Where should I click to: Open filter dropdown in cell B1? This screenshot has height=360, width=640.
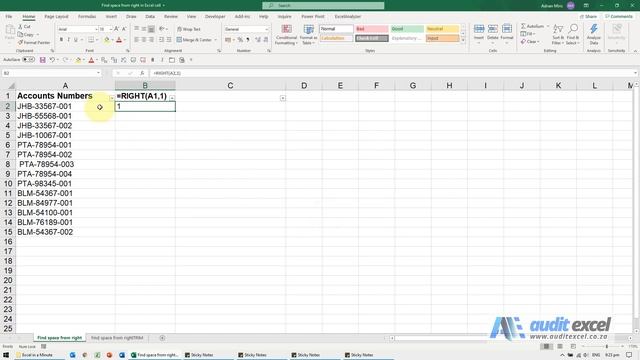pyautogui.click(x=172, y=98)
